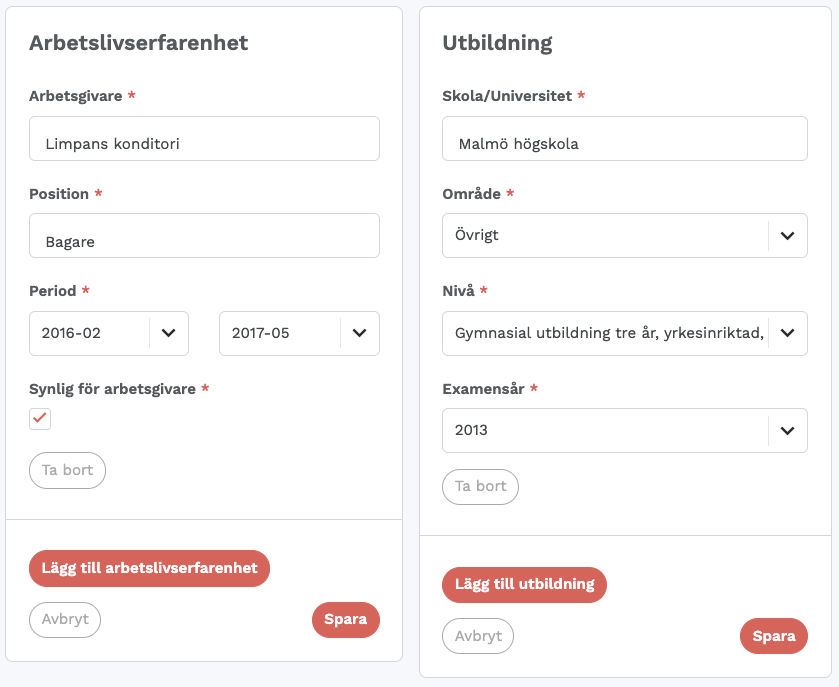Click Lägg till arbetslivserfarenhet button
Screen dimensions: 839x687
tap(149, 568)
